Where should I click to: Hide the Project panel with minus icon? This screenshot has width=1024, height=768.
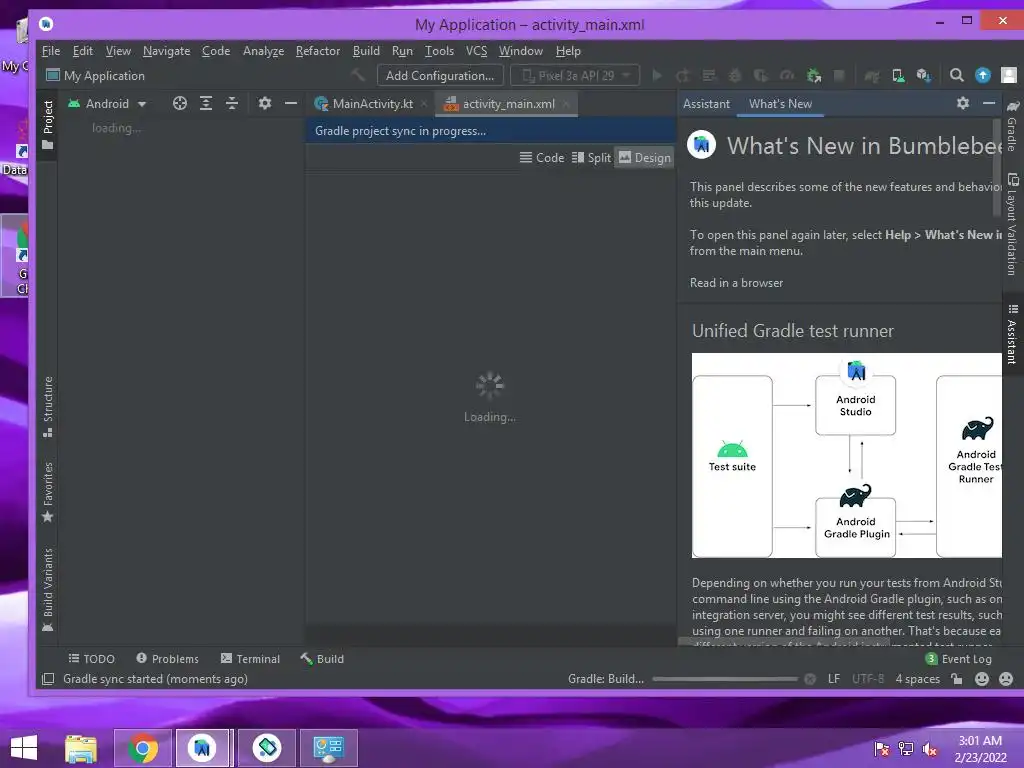[x=291, y=103]
